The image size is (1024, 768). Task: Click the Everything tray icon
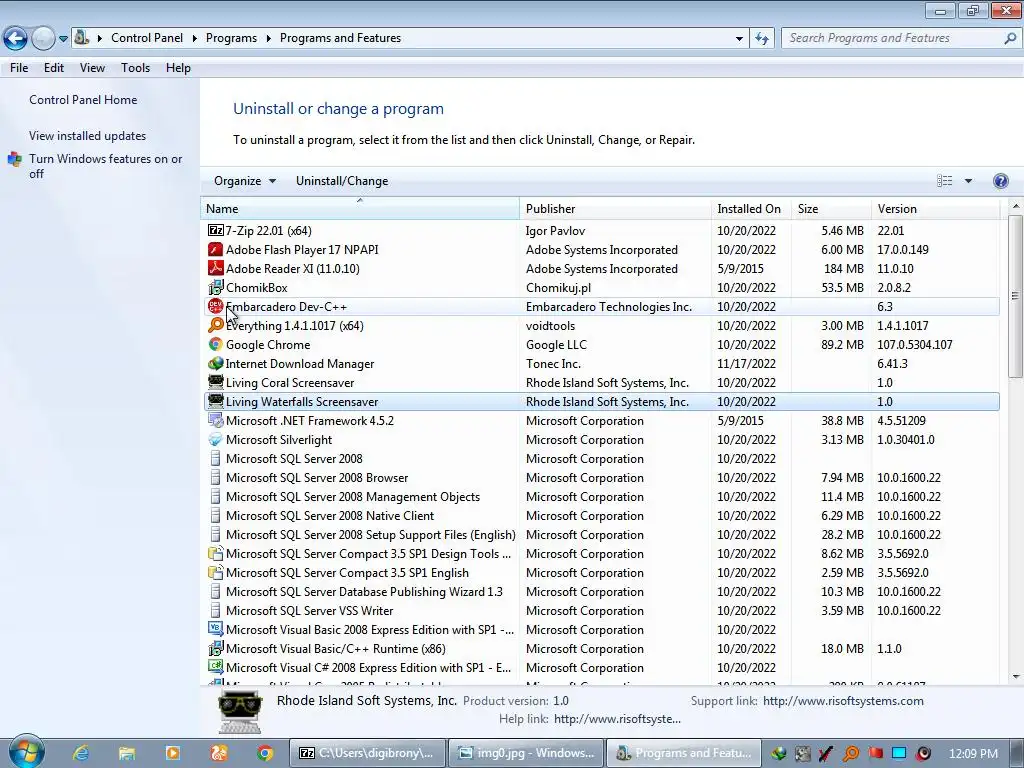[851, 754]
